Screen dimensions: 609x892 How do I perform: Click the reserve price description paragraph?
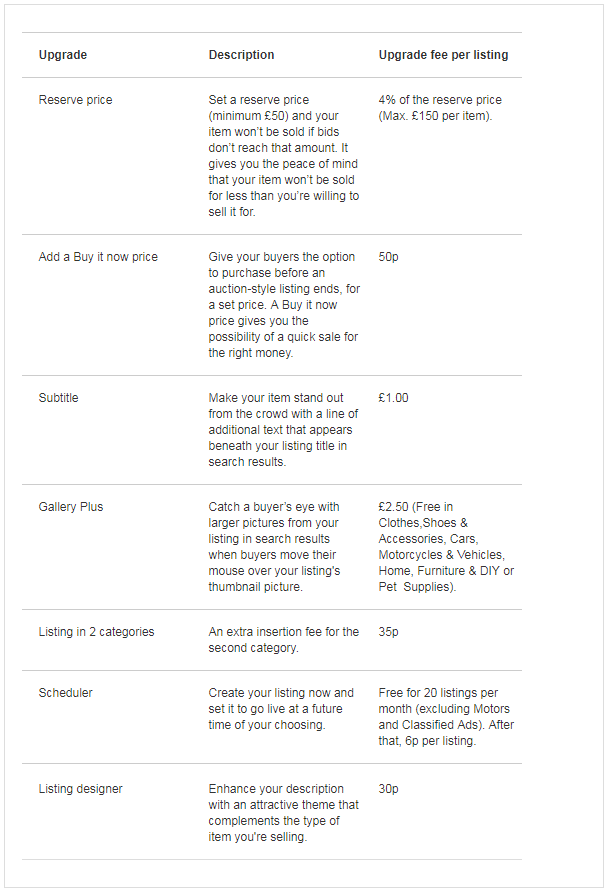pos(283,156)
